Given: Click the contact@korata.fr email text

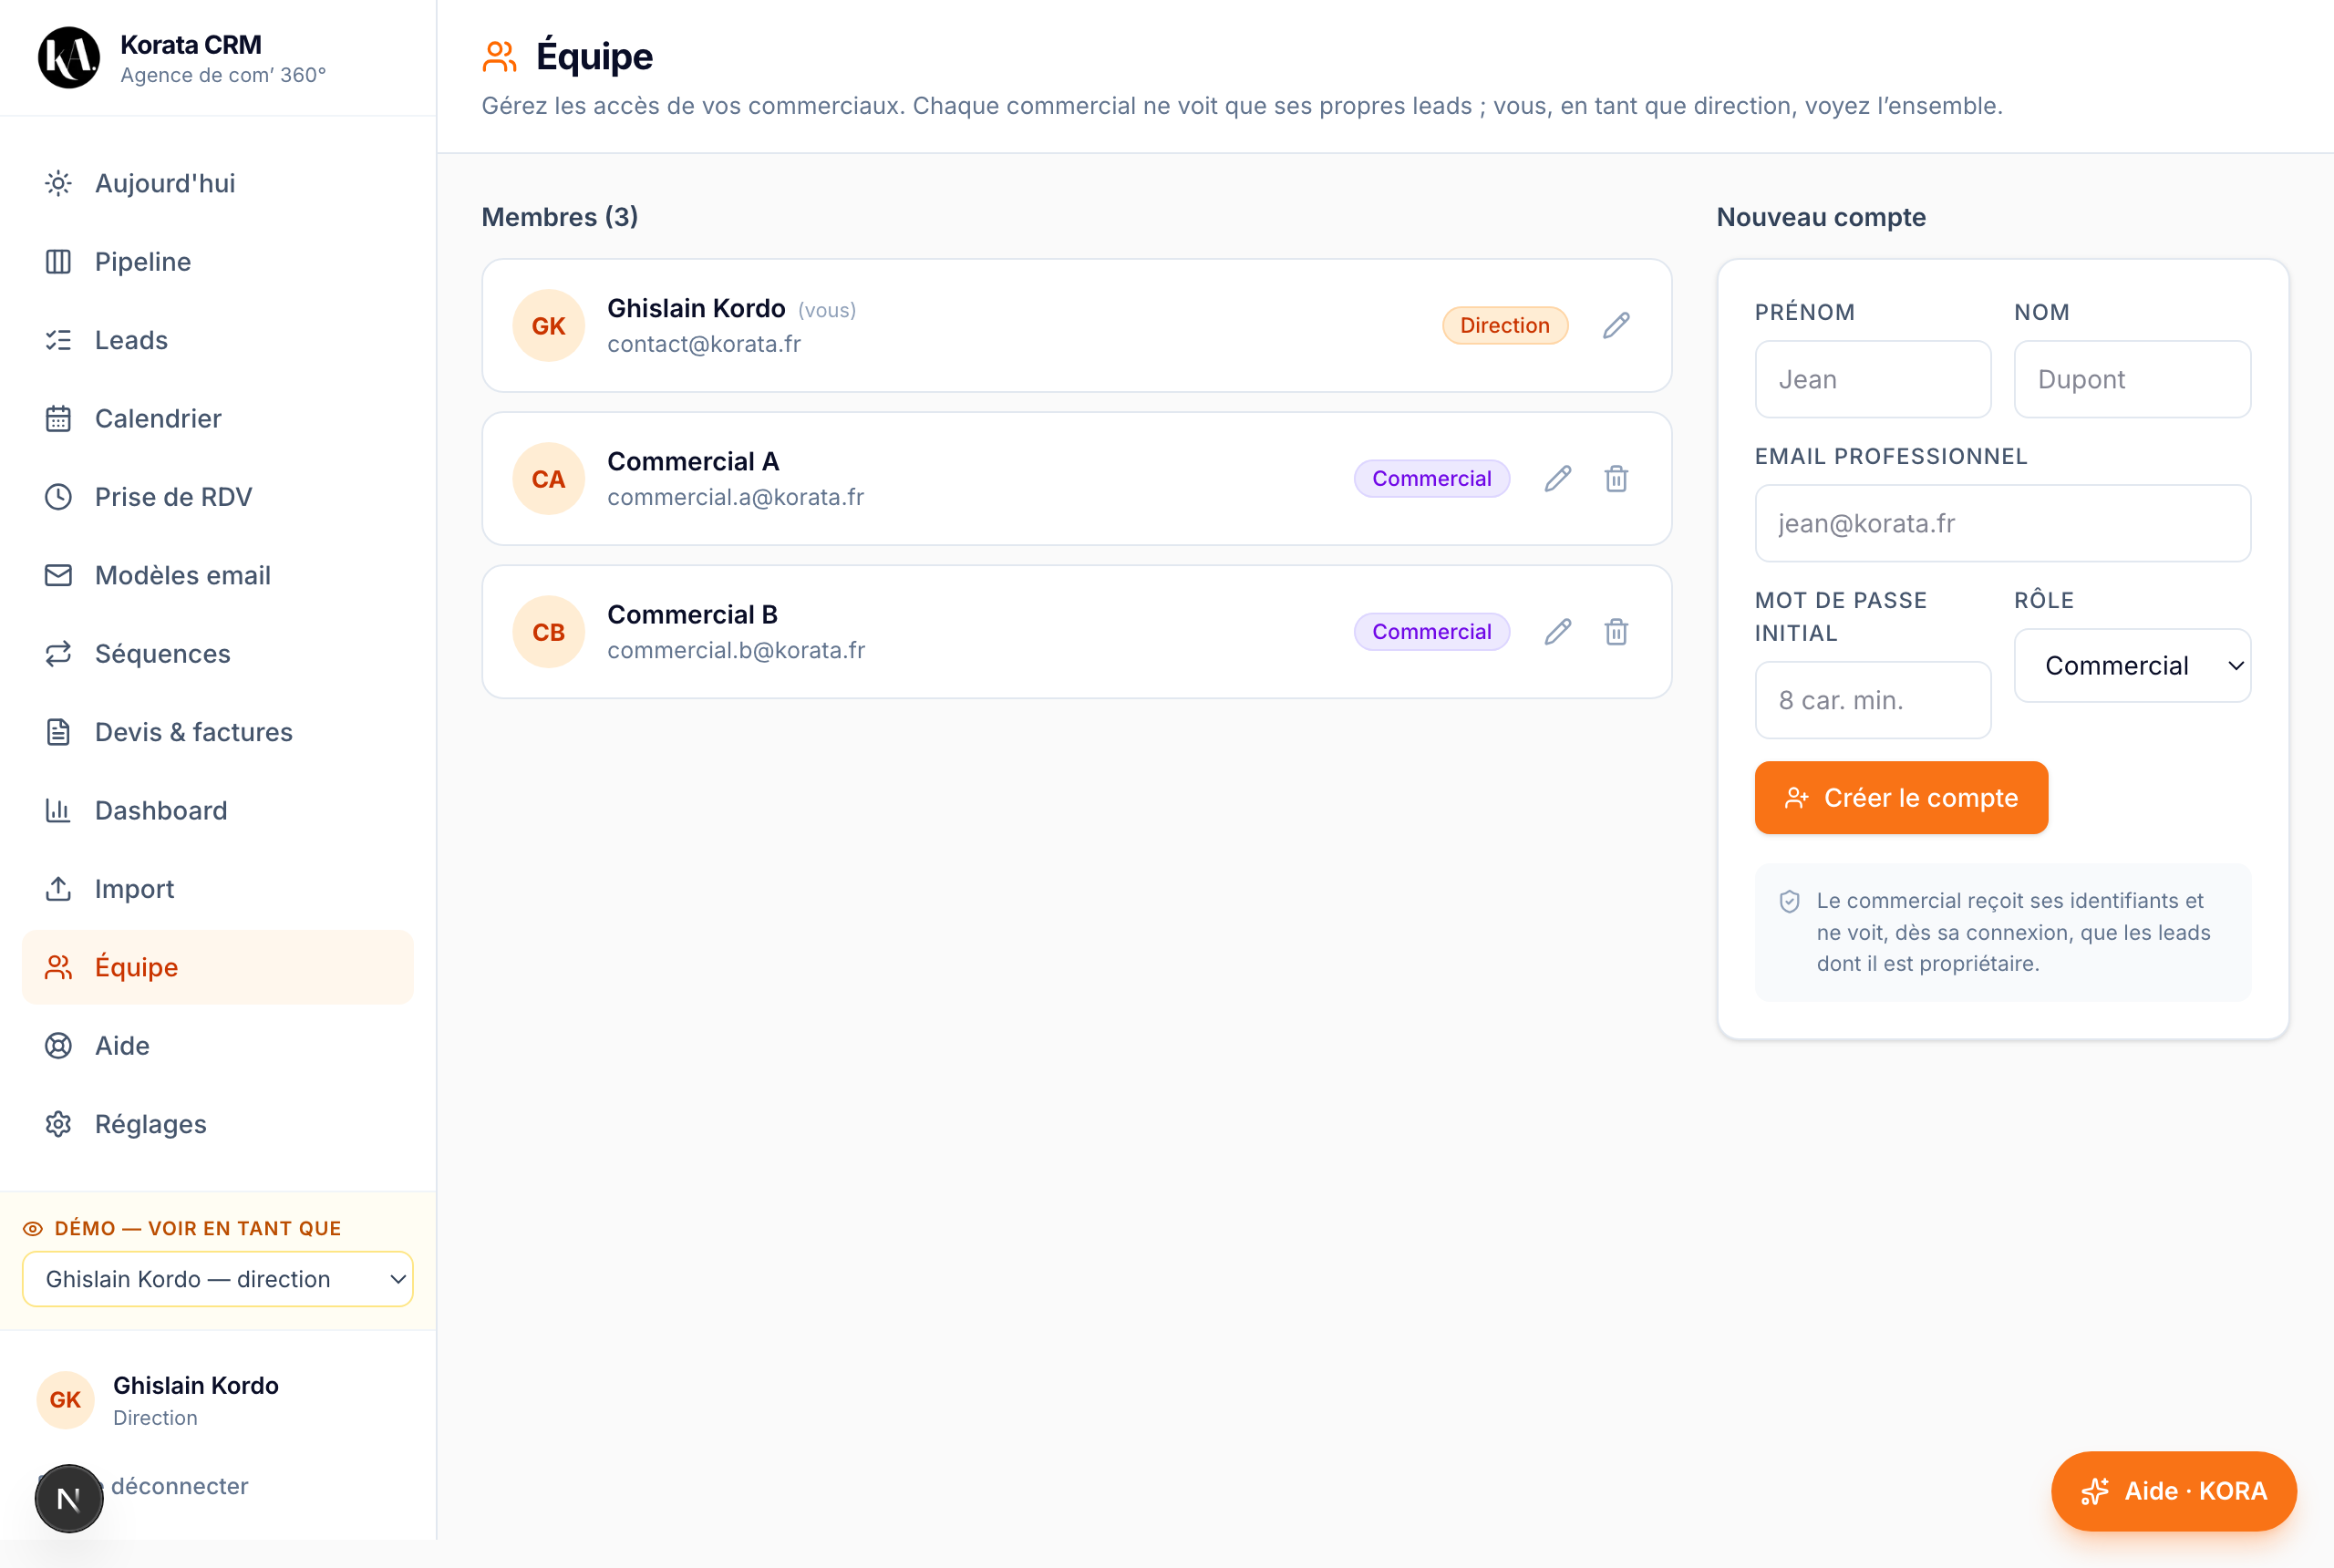Looking at the screenshot, I should click(704, 344).
